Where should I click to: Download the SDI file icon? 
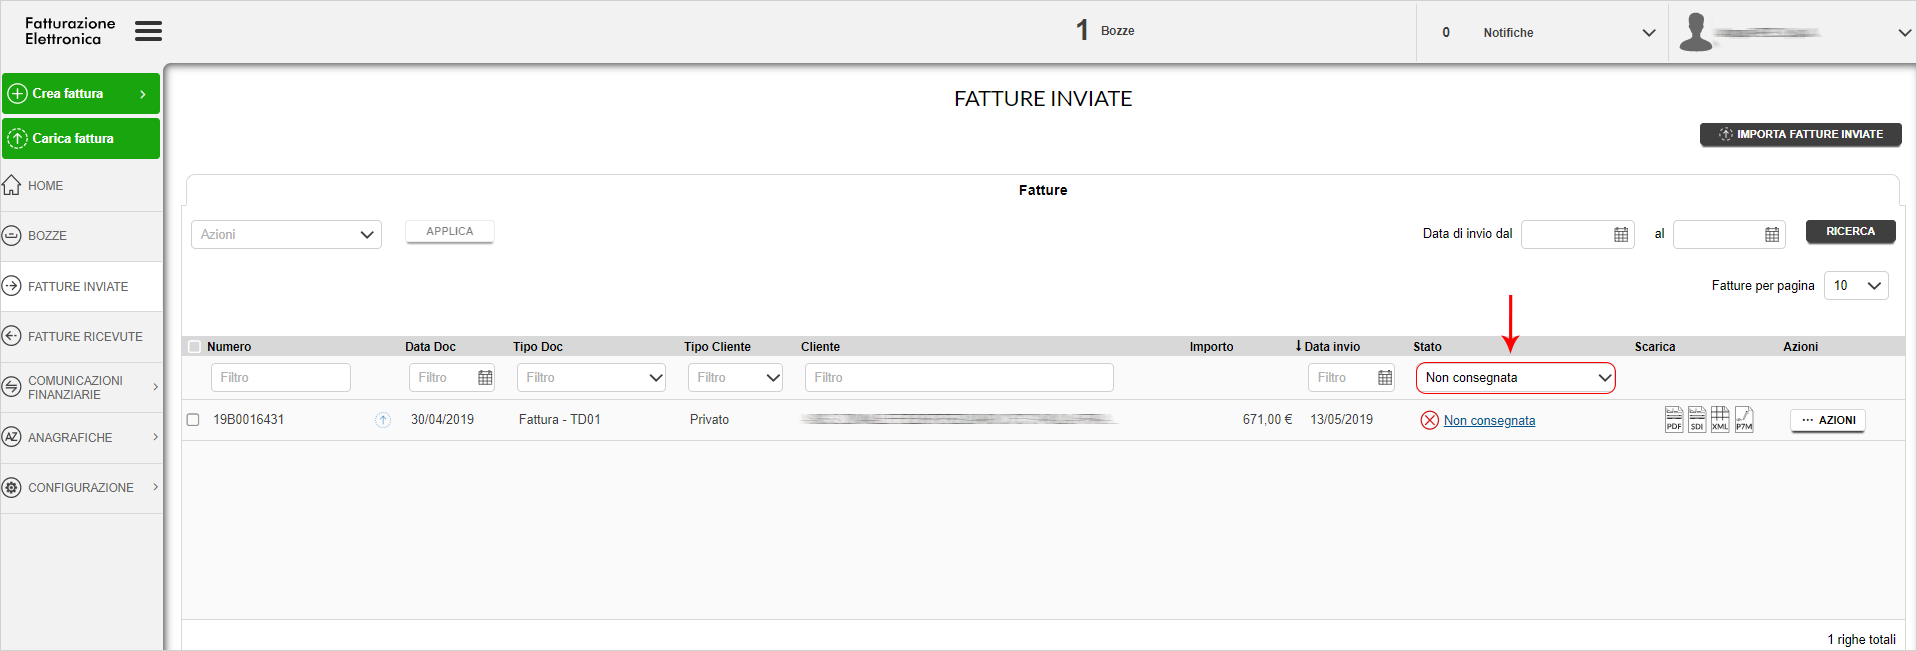coord(1697,419)
